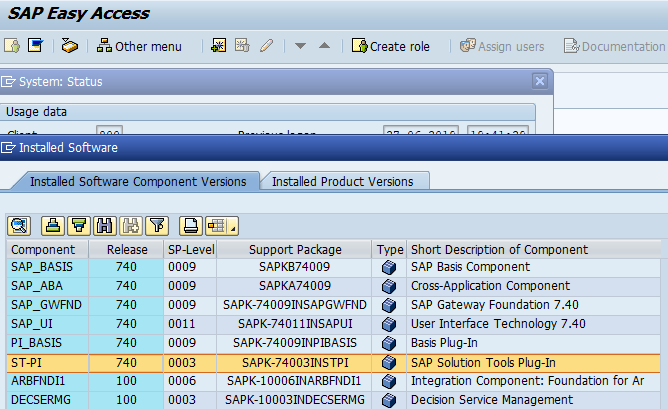Image resolution: width=668 pixels, height=409 pixels.
Task: Click the Create role button
Action: pyautogui.click(x=390, y=46)
